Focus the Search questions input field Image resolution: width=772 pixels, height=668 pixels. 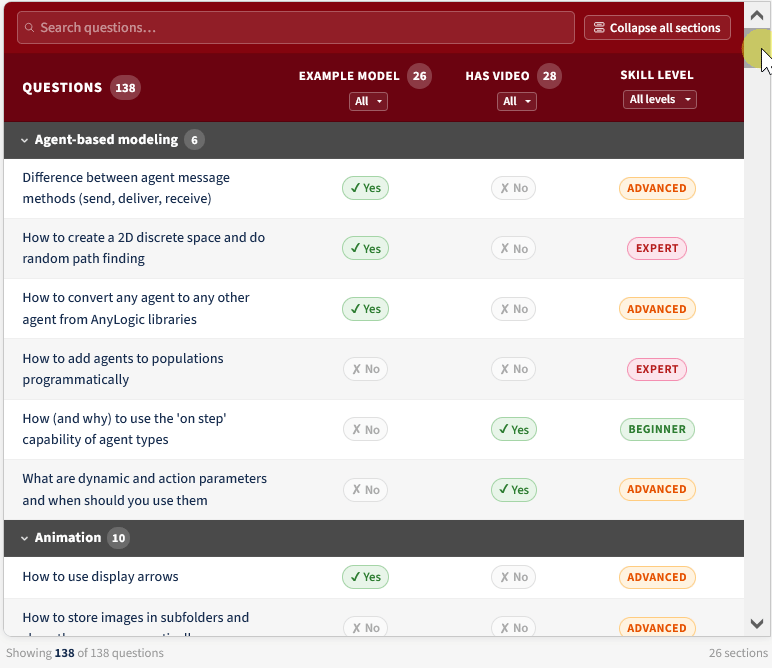(x=300, y=28)
